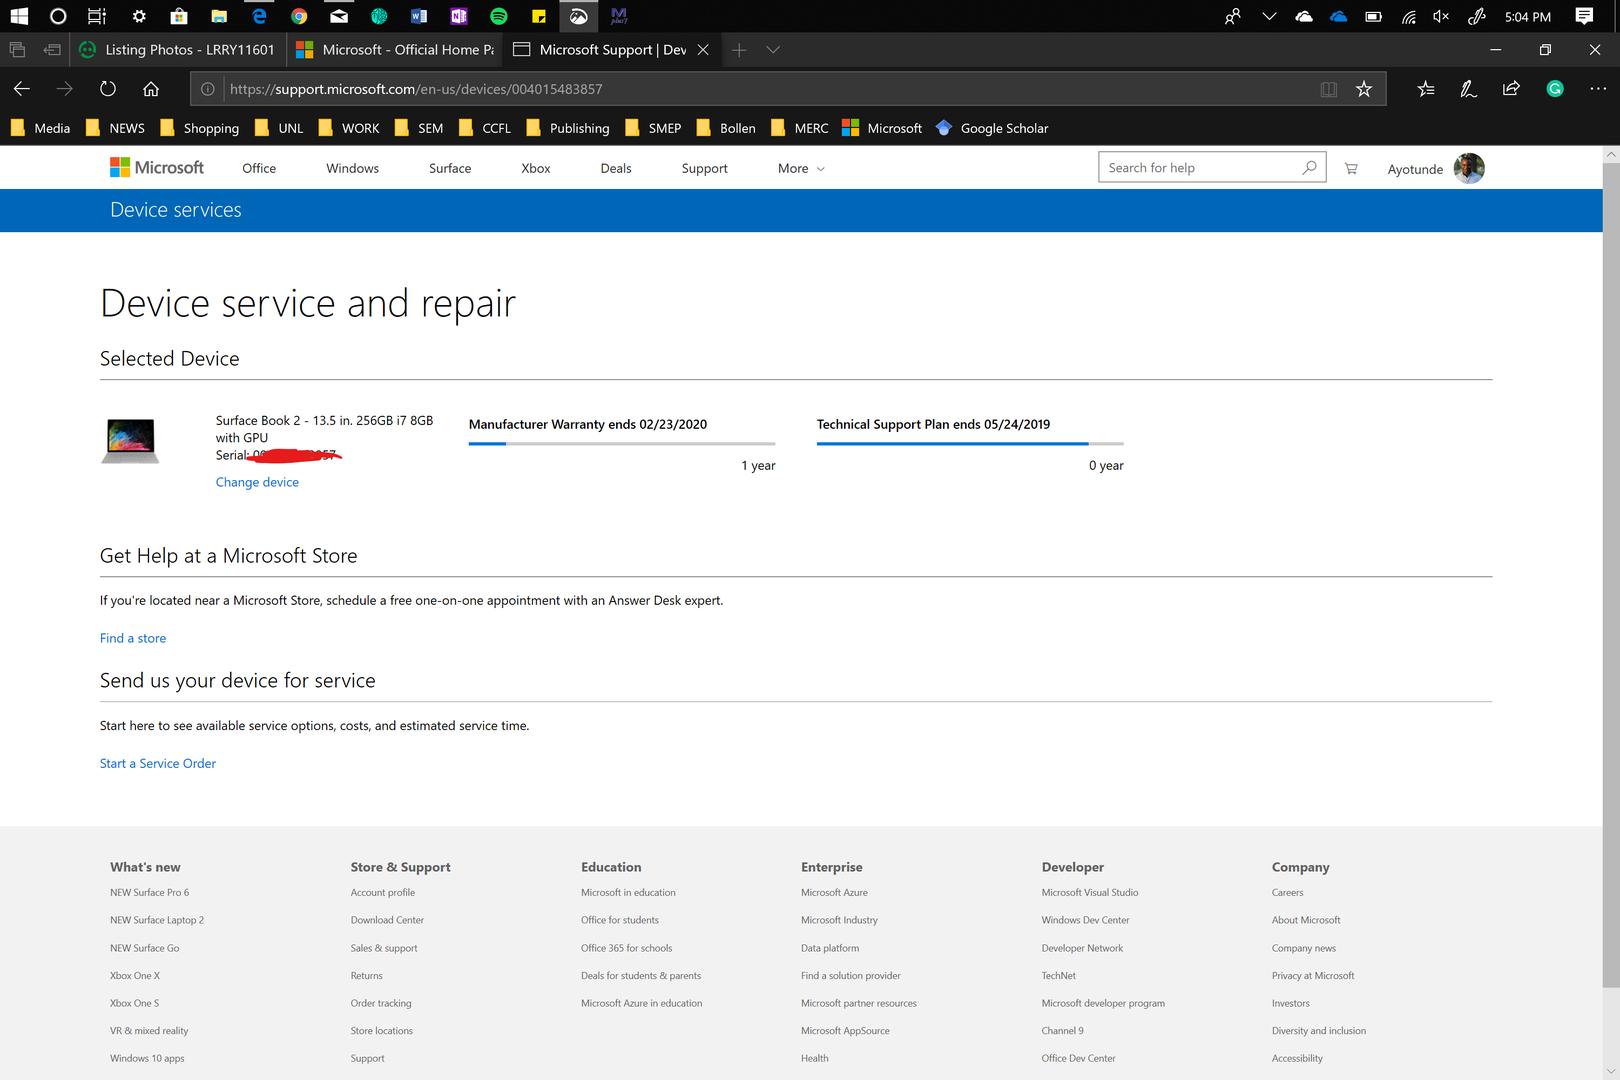Screen dimensions: 1620x1080
Task: Open the Windows menu item
Action: 352,168
